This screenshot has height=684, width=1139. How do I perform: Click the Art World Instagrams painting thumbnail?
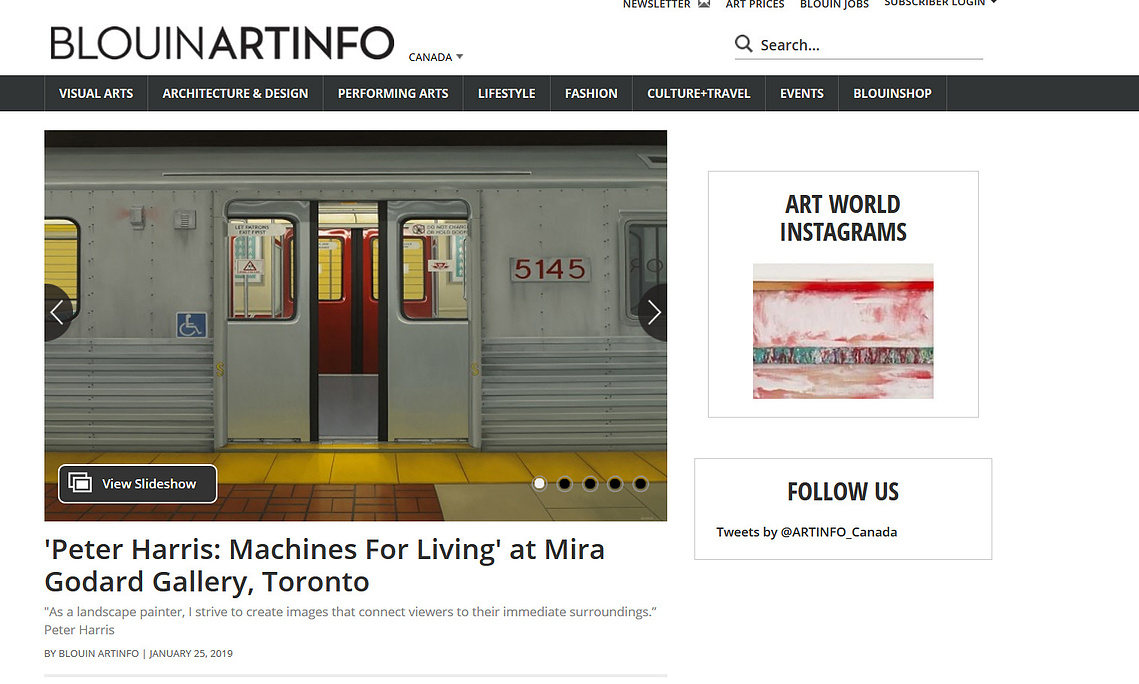coord(843,331)
